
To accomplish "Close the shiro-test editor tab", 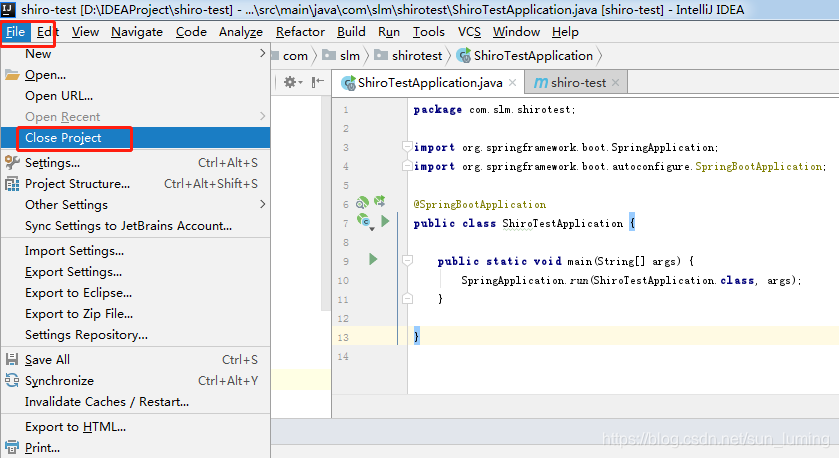I will point(615,82).
